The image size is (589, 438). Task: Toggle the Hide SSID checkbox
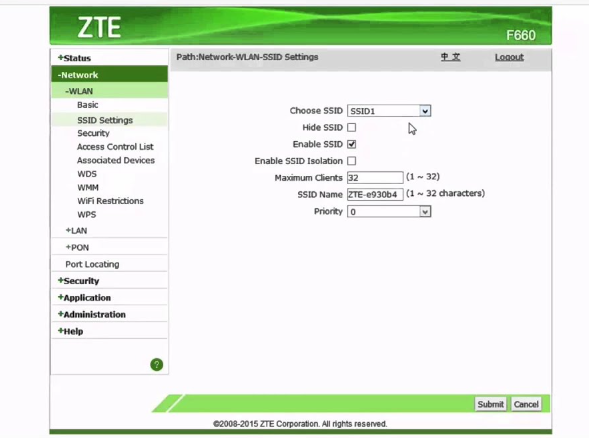[352, 128]
